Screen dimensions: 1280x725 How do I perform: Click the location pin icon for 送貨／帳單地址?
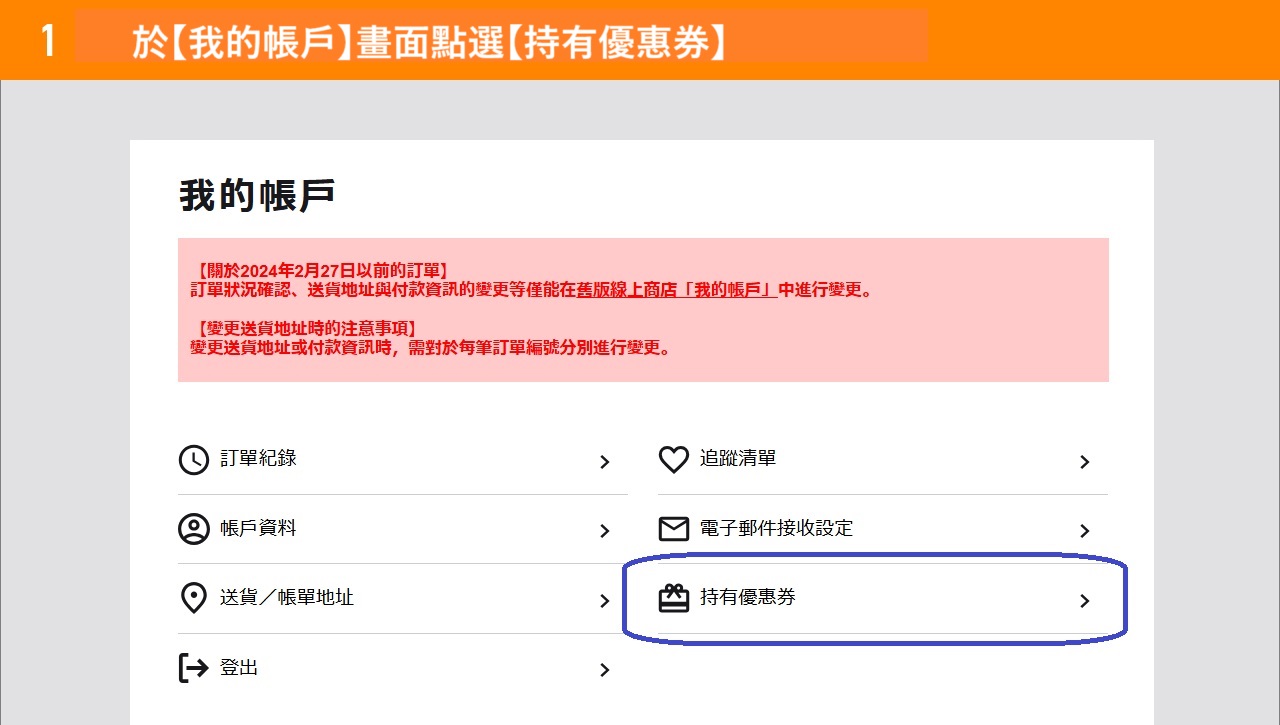point(193,598)
